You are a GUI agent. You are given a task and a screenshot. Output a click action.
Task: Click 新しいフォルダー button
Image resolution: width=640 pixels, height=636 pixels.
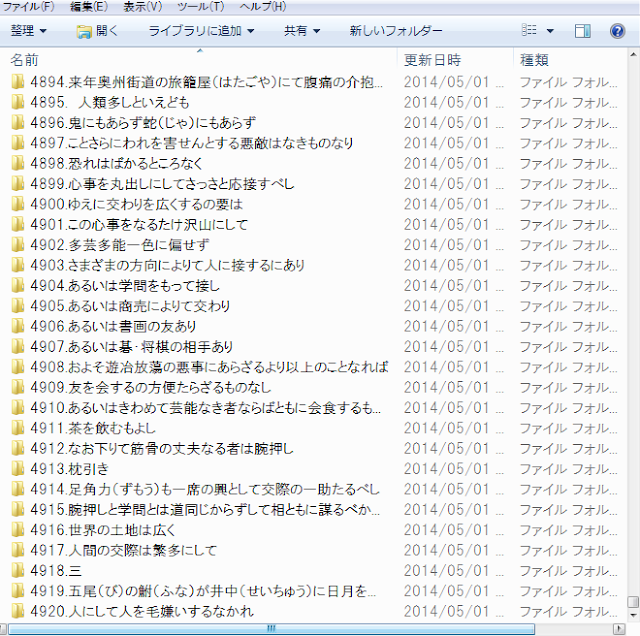(396, 31)
